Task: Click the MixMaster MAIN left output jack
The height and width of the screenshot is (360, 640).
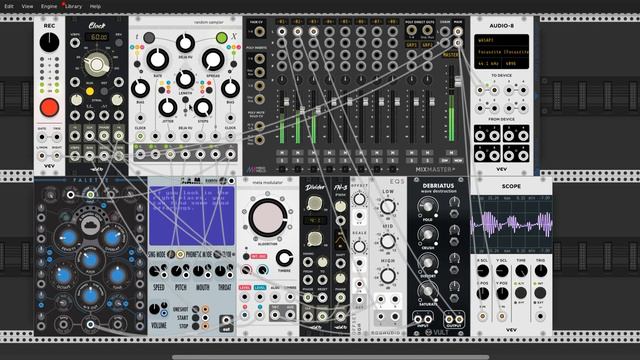Action: [x=458, y=31]
